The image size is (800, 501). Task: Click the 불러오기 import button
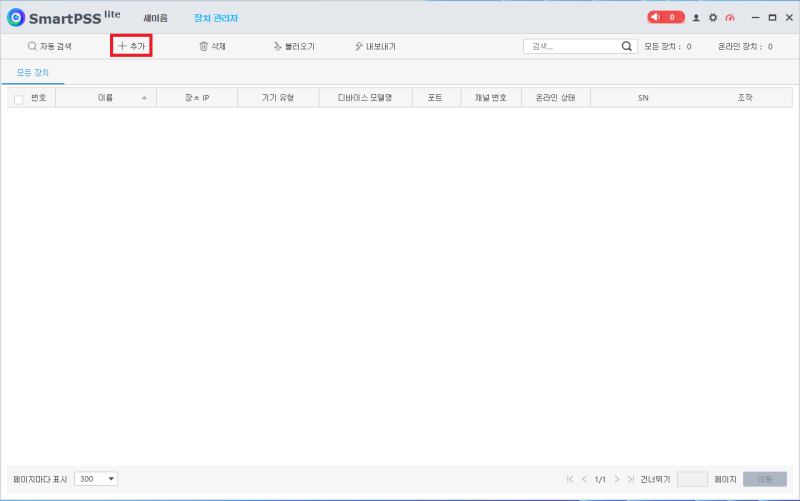tap(294, 46)
